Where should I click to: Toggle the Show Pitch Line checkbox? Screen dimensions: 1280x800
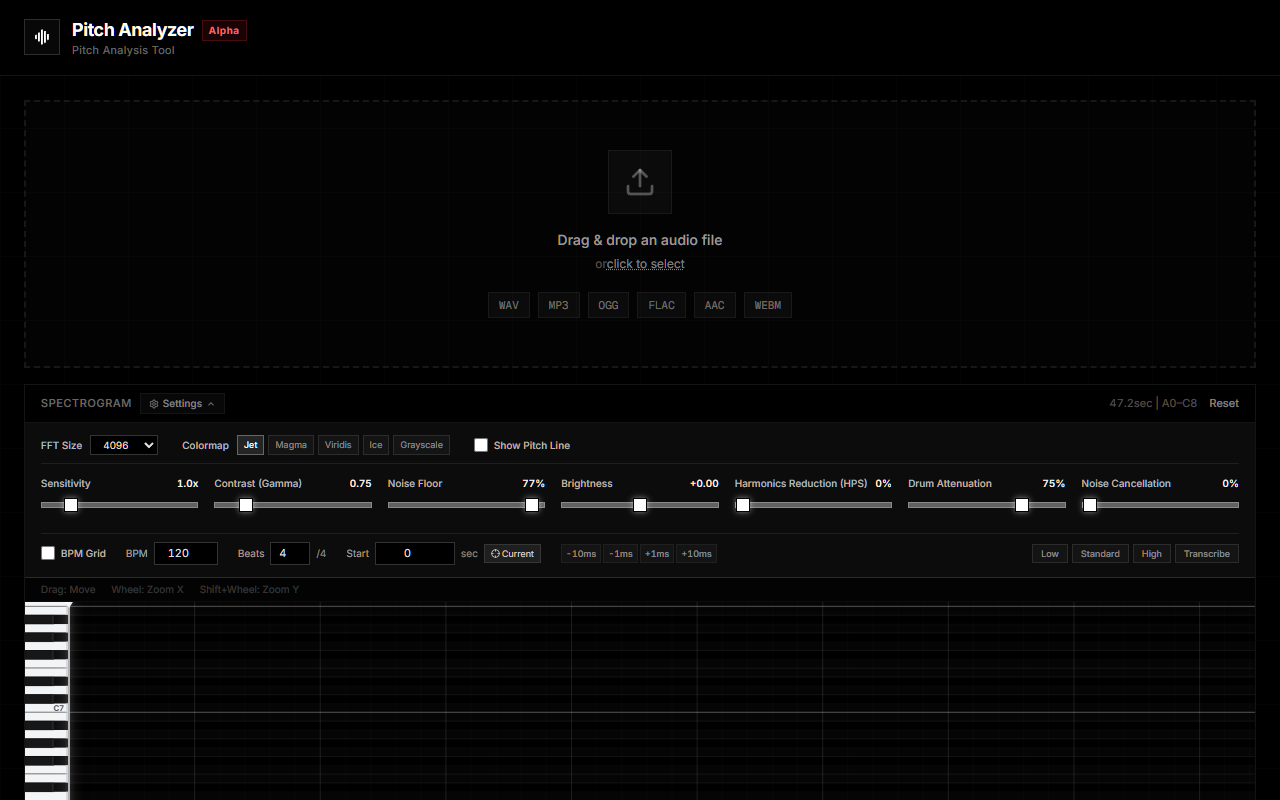click(x=481, y=445)
